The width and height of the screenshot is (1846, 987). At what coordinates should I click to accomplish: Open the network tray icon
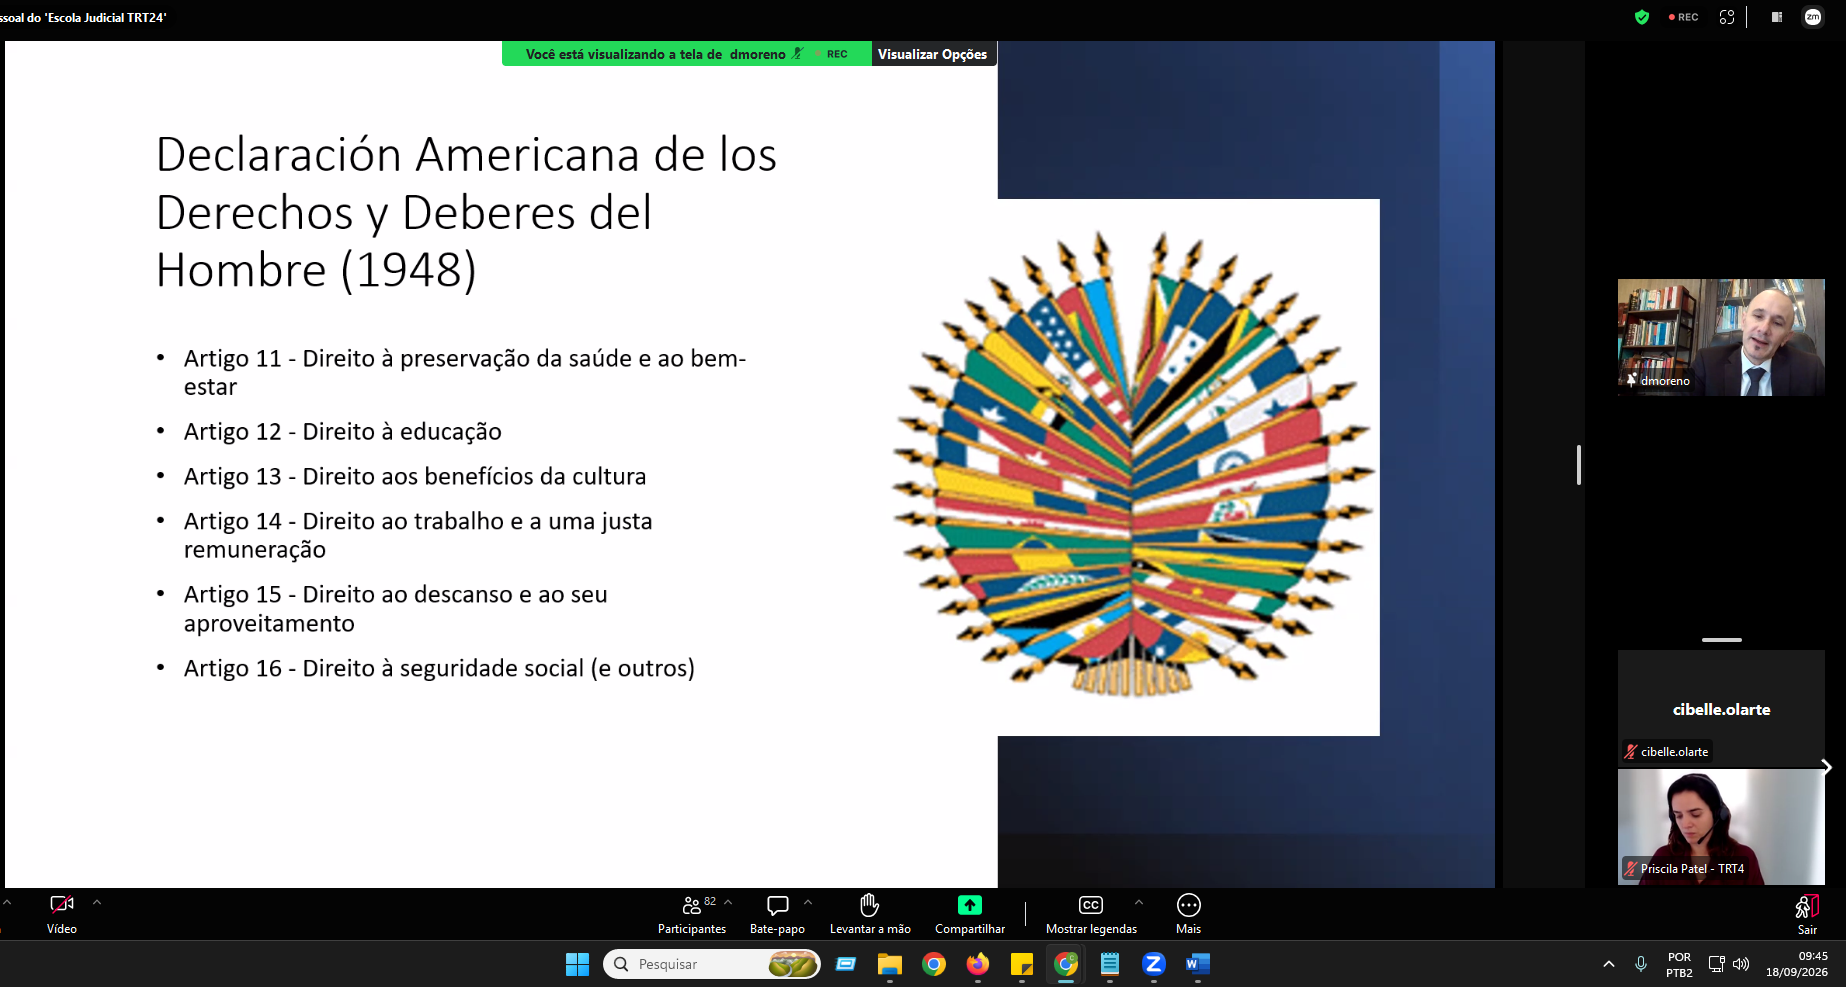point(1716,964)
